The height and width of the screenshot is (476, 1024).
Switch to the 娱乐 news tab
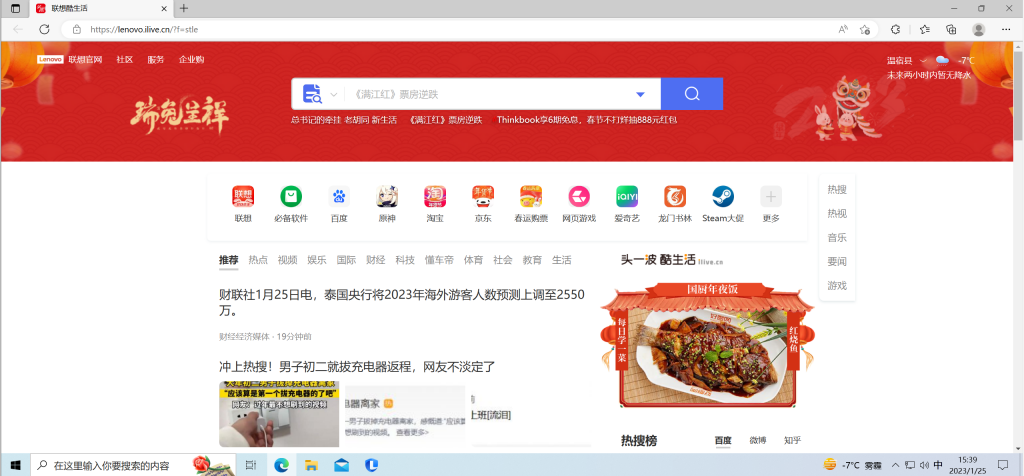pyautogui.click(x=317, y=260)
